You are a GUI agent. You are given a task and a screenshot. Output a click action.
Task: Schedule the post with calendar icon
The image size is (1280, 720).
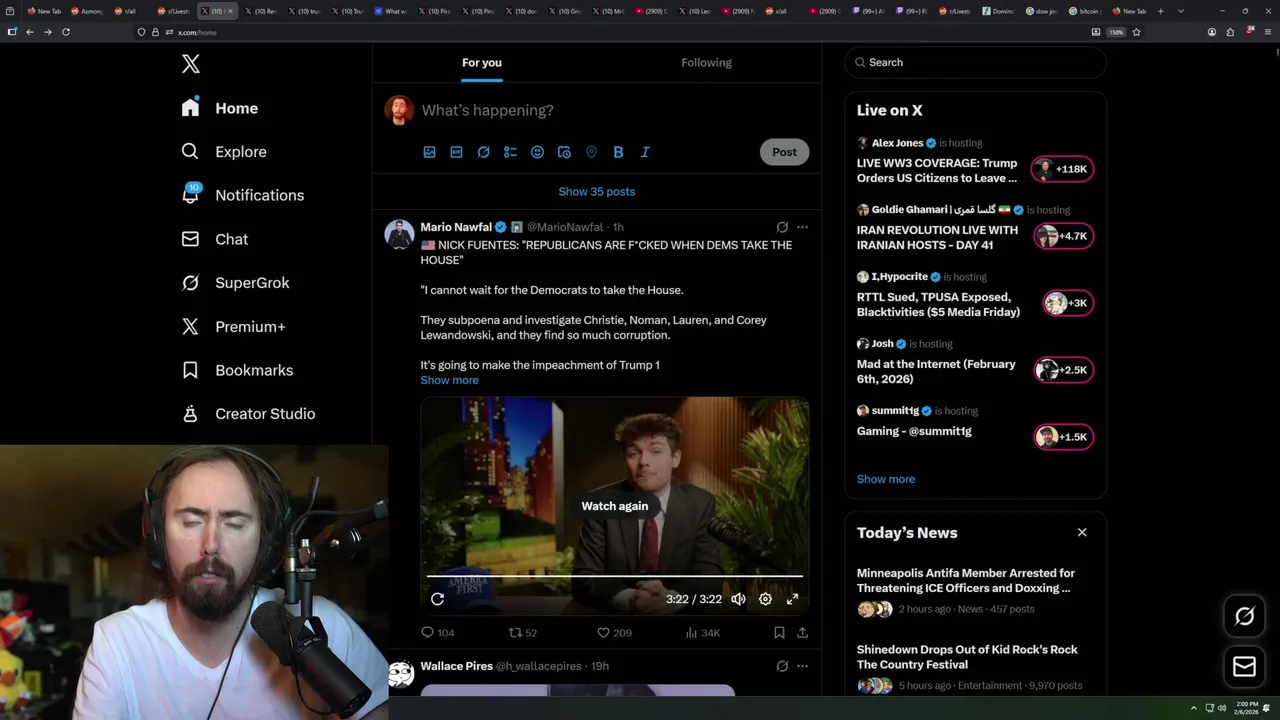pos(564,152)
